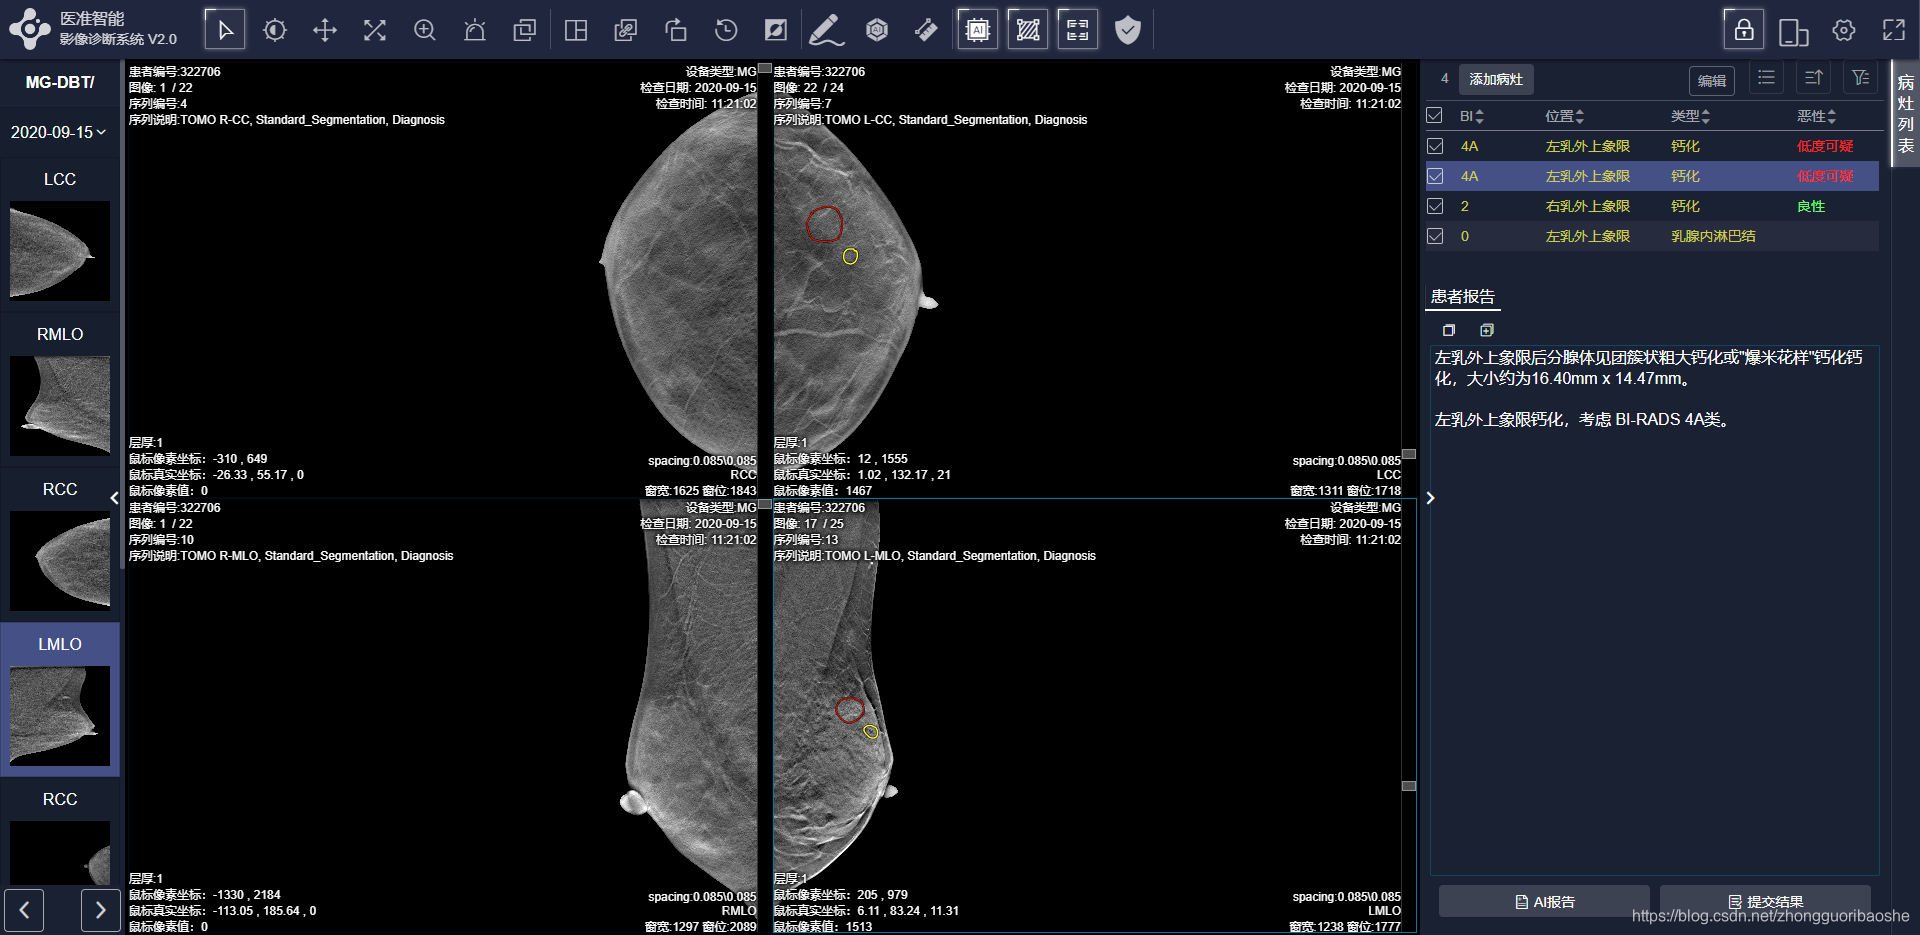Select the RMLO thumbnail image

point(60,406)
